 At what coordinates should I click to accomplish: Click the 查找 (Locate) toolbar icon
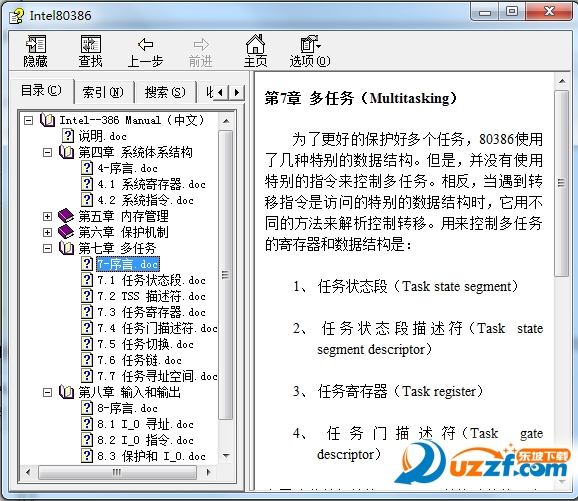point(91,44)
